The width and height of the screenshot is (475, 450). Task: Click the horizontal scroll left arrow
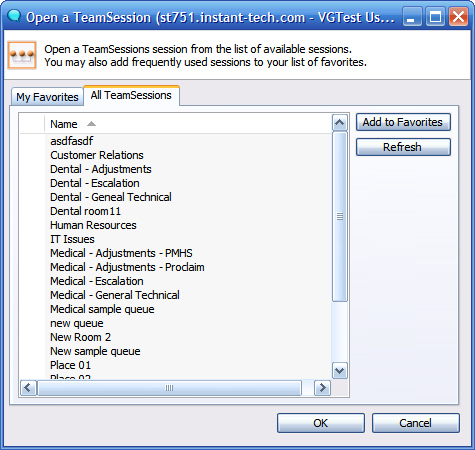(28, 388)
